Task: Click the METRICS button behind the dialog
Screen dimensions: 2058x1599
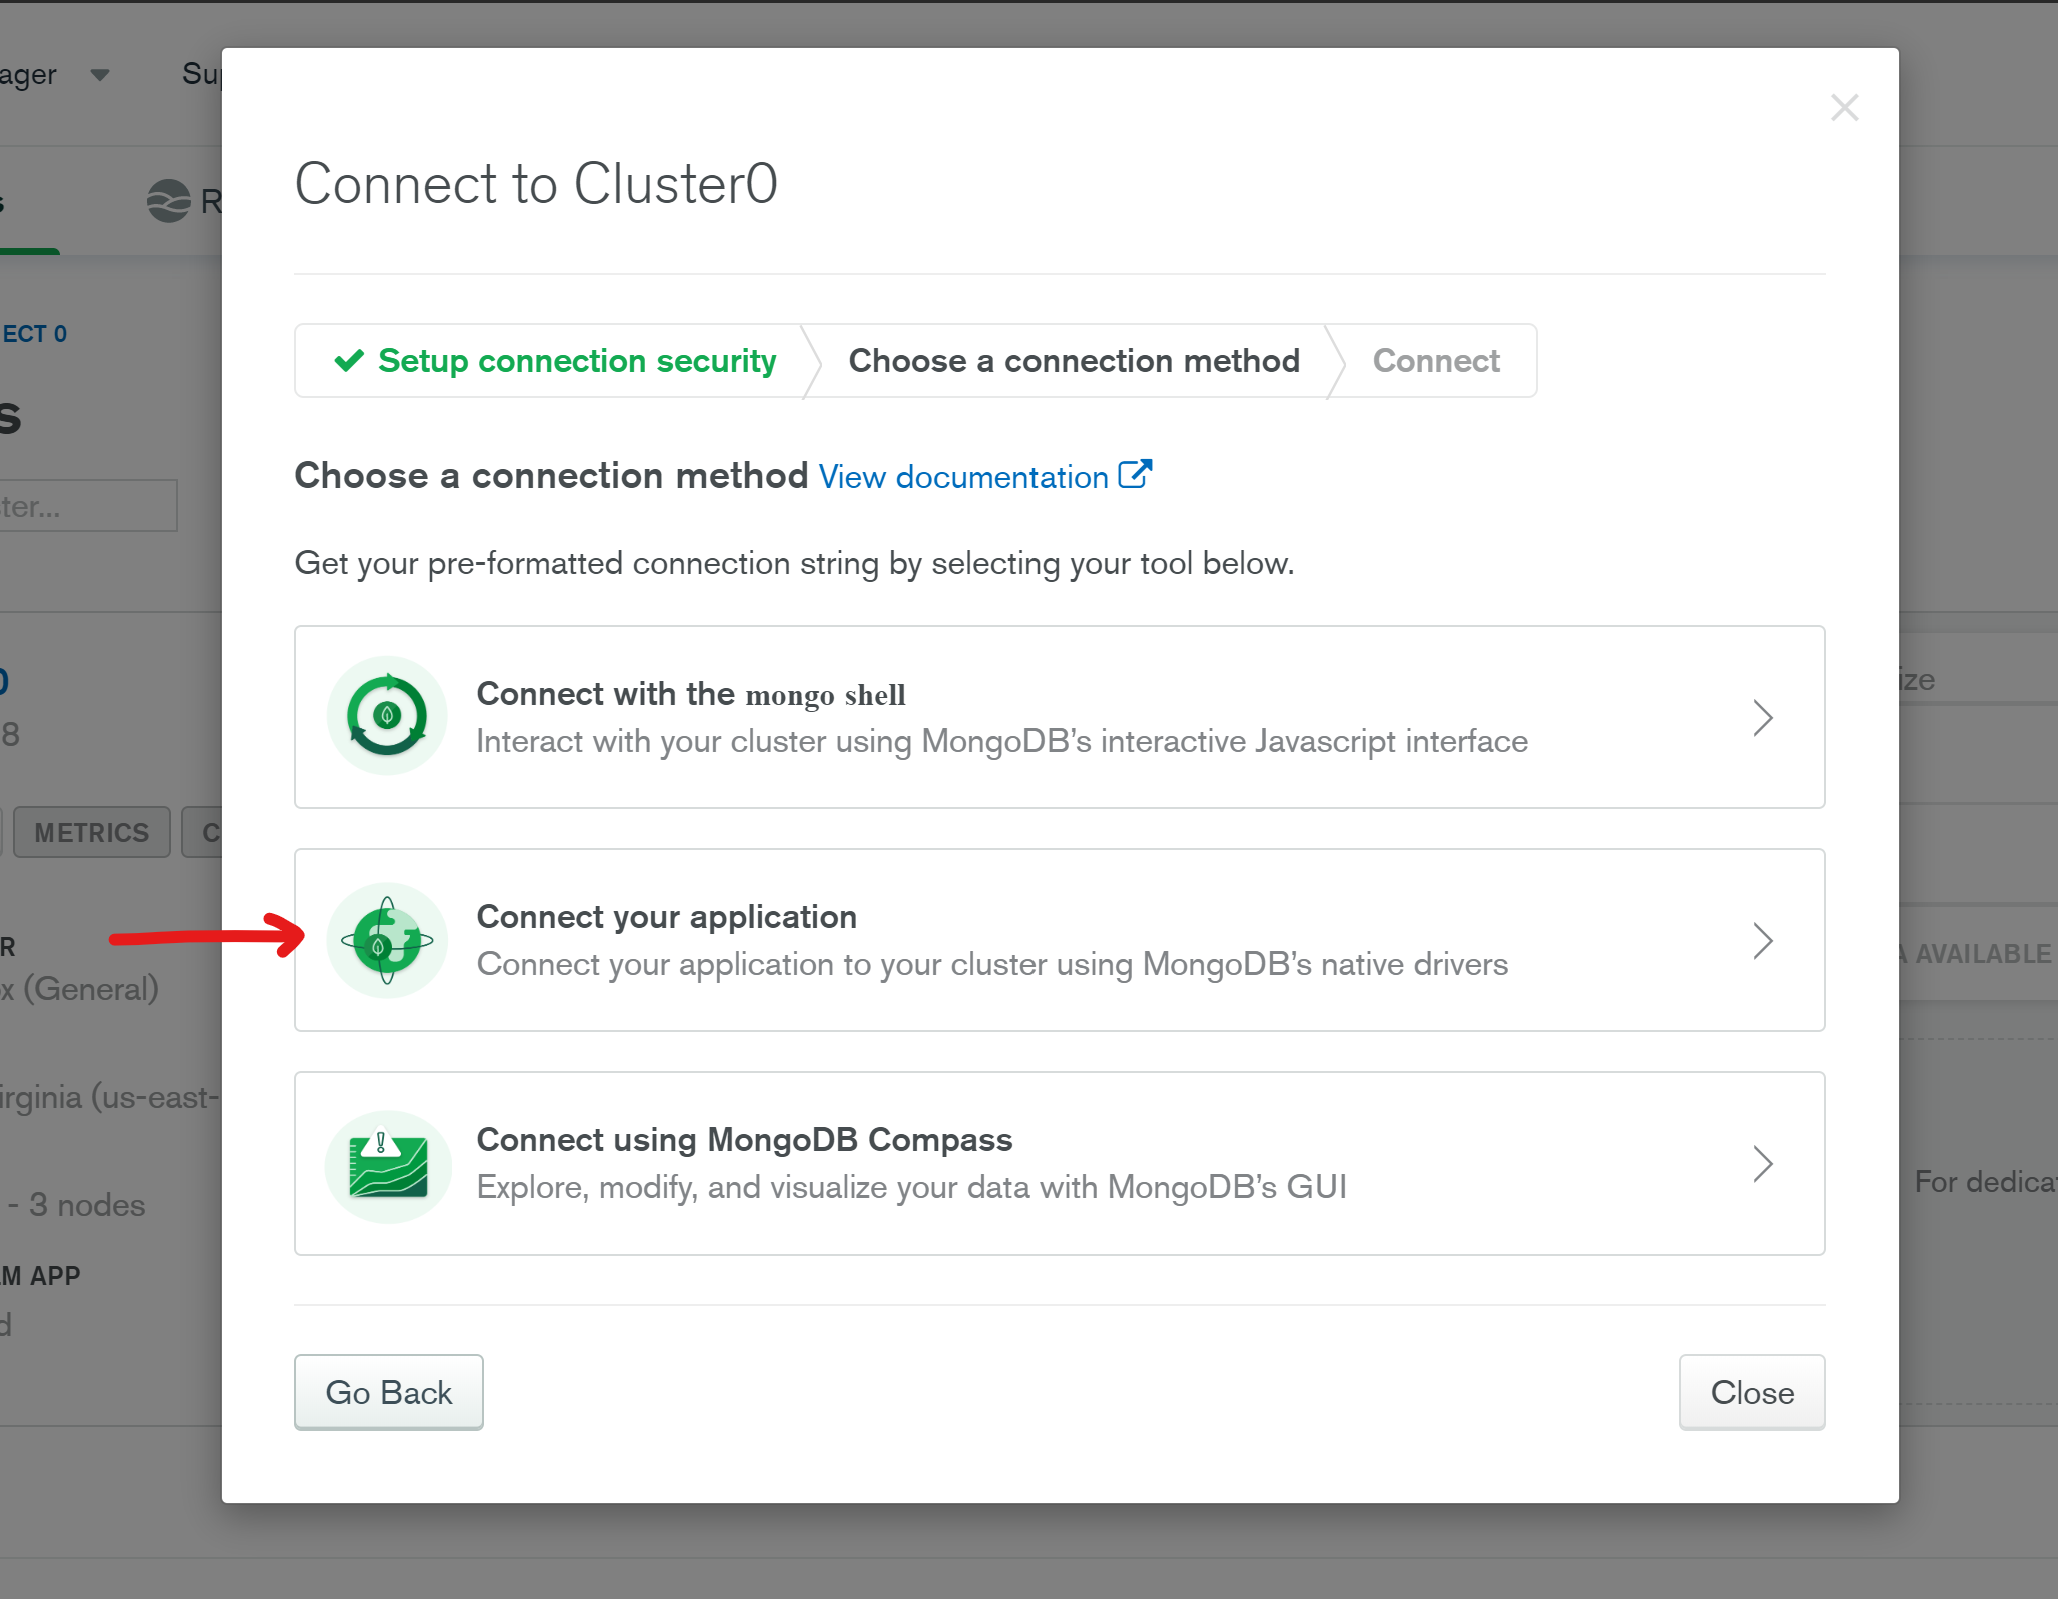Action: pyautogui.click(x=91, y=832)
